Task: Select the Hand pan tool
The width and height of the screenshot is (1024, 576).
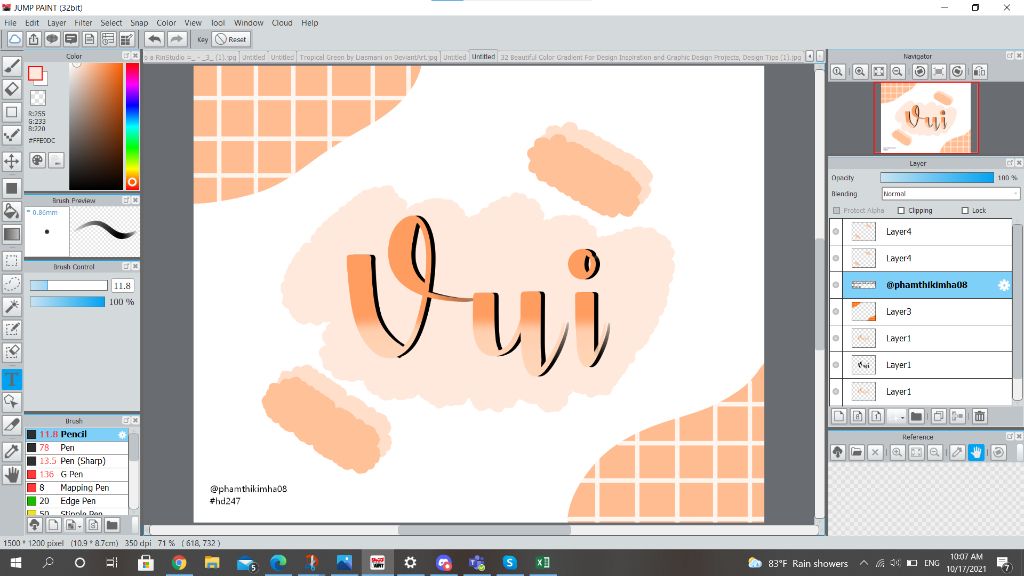Action: [12, 474]
